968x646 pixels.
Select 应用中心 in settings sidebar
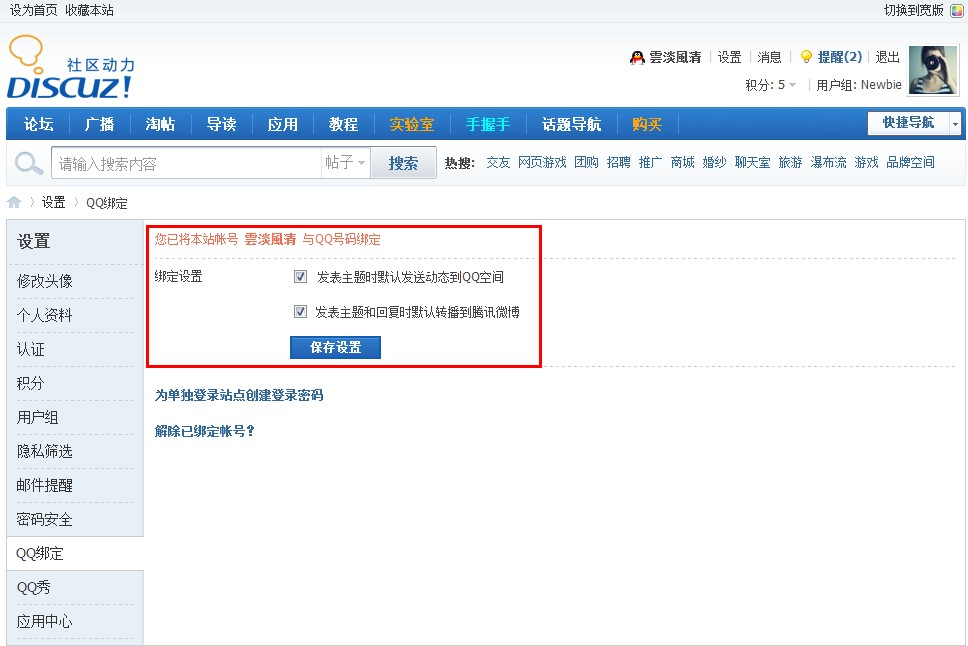coord(44,621)
